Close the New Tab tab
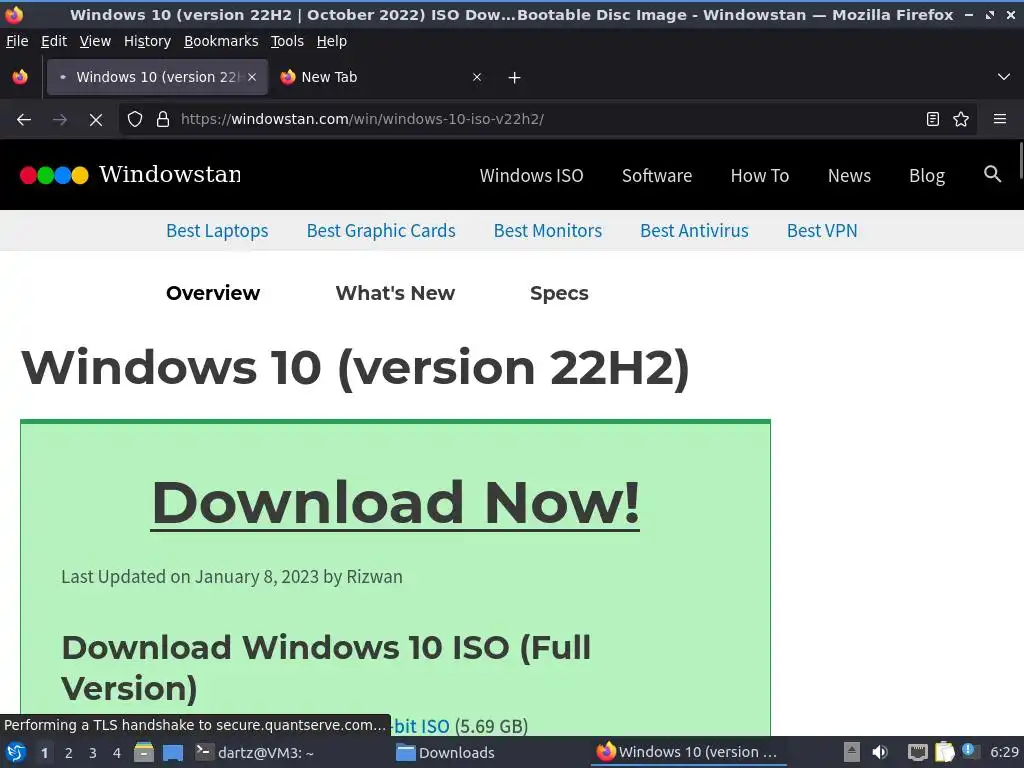The height and width of the screenshot is (768, 1024). [x=477, y=77]
